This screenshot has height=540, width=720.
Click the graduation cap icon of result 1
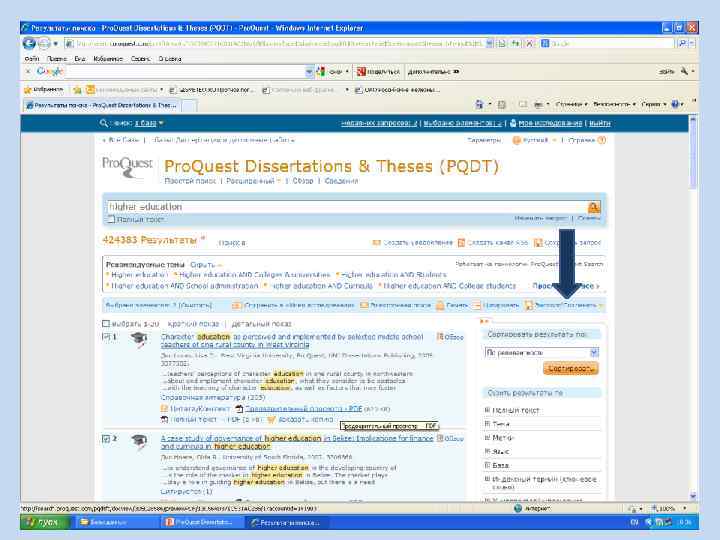tap(139, 340)
